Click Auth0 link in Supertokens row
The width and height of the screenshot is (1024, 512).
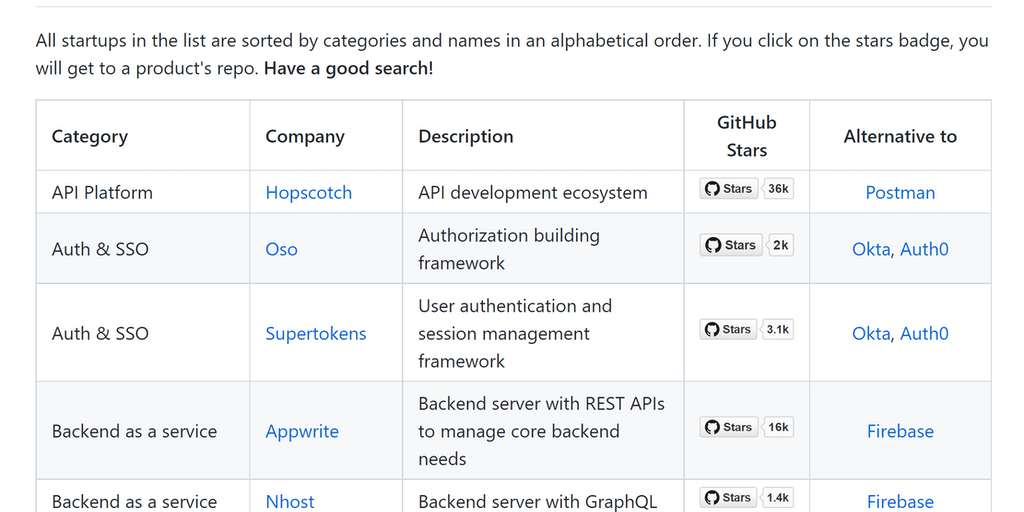pyautogui.click(x=924, y=333)
